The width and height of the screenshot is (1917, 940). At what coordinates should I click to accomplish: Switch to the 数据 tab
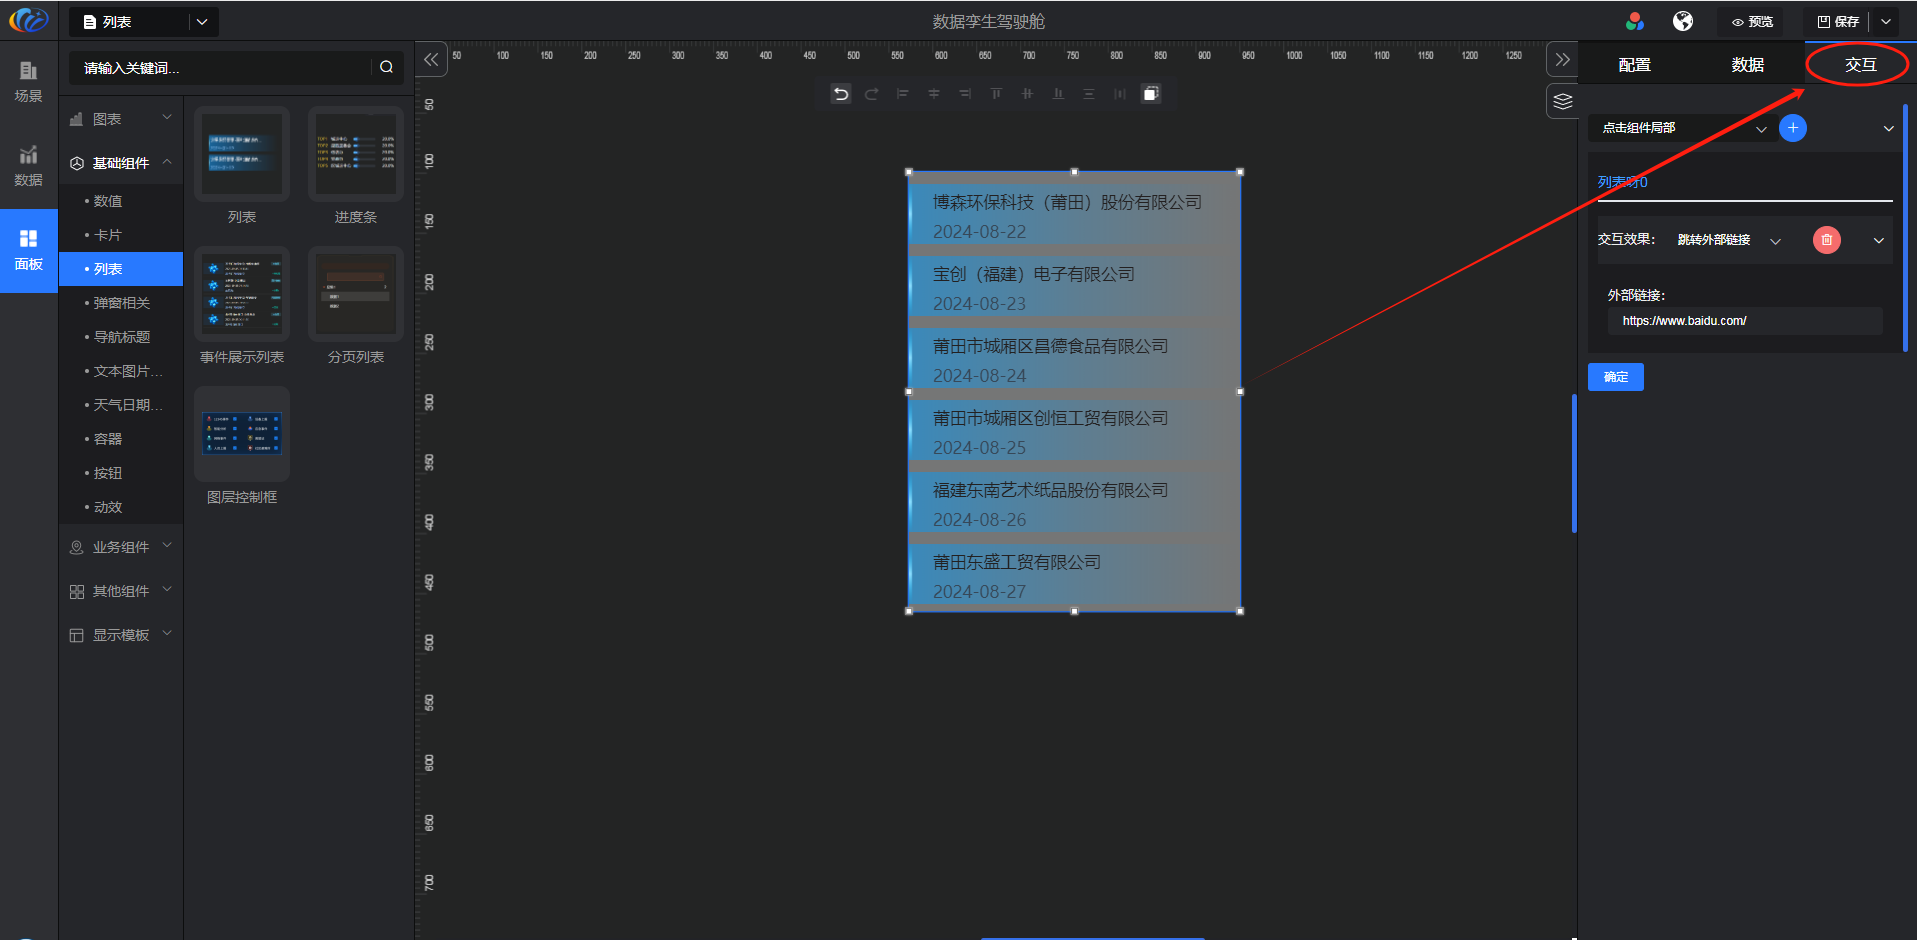point(1747,65)
